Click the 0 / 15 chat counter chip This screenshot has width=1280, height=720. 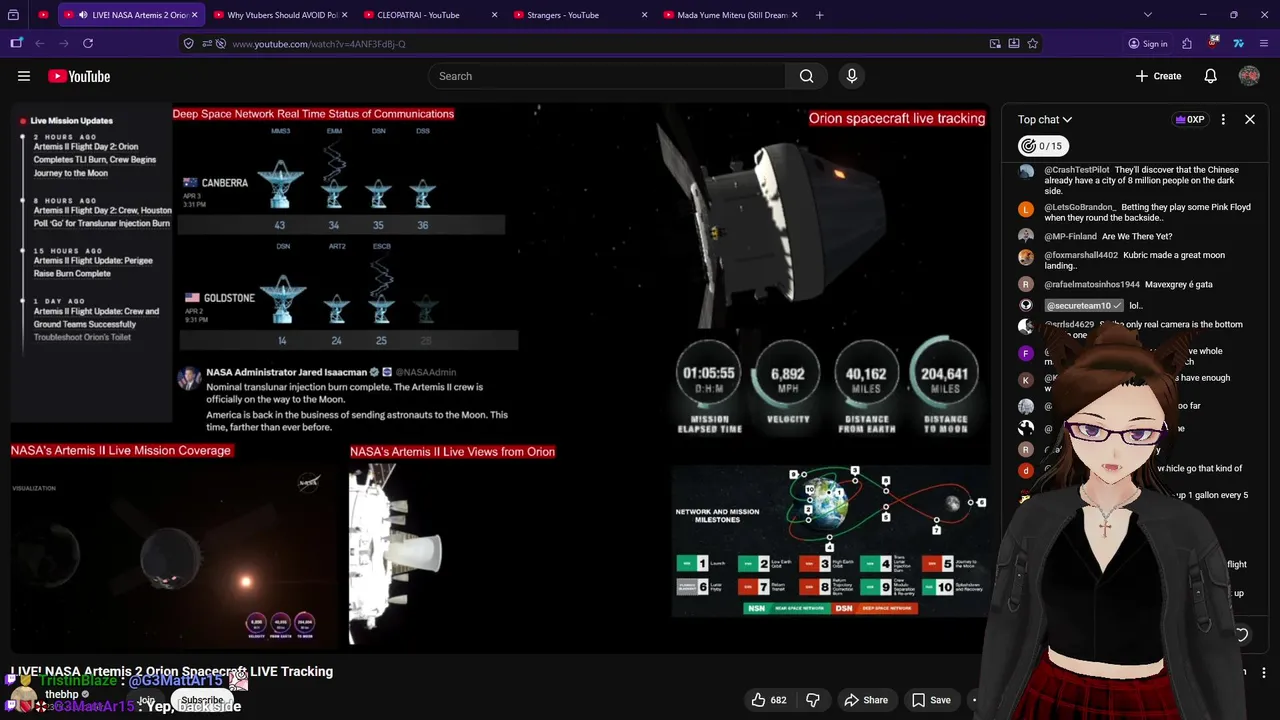coord(1041,146)
